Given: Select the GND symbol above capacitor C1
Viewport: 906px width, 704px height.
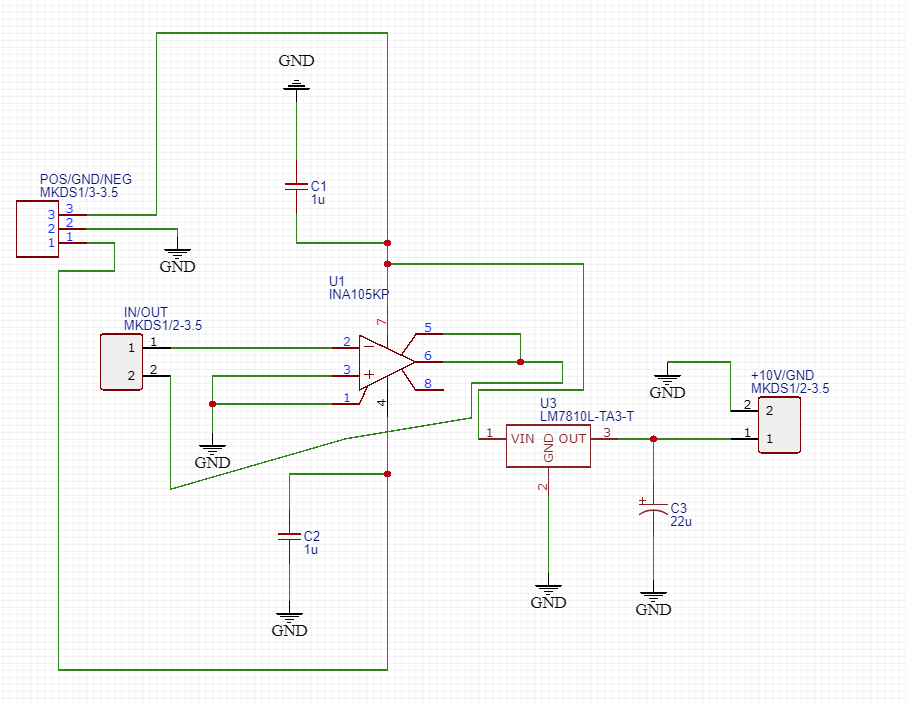Looking at the screenshot, I should point(296,86).
